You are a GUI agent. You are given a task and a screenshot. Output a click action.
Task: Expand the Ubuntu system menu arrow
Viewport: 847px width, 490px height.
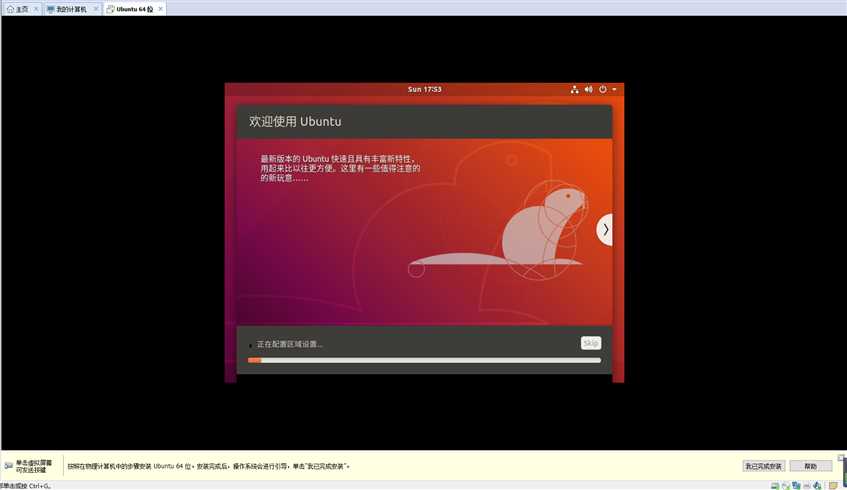[x=614, y=89]
